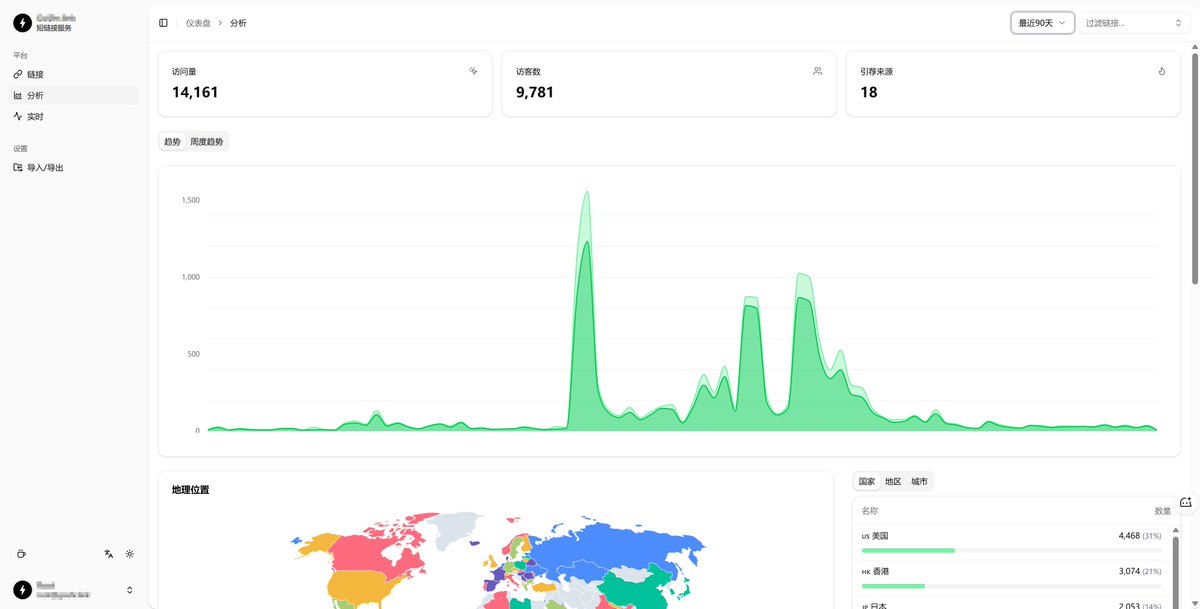Click the 短链接服务 subtitle text
Viewport: 1200px width, 609px height.
coord(54,28)
